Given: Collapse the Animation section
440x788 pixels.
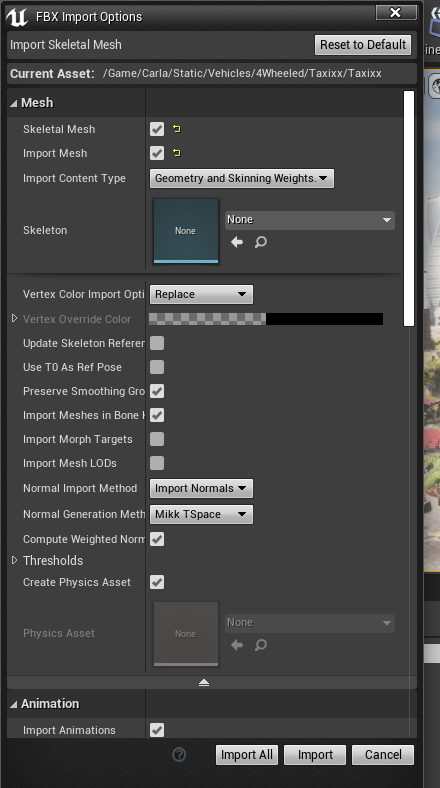Looking at the screenshot, I should (14, 704).
